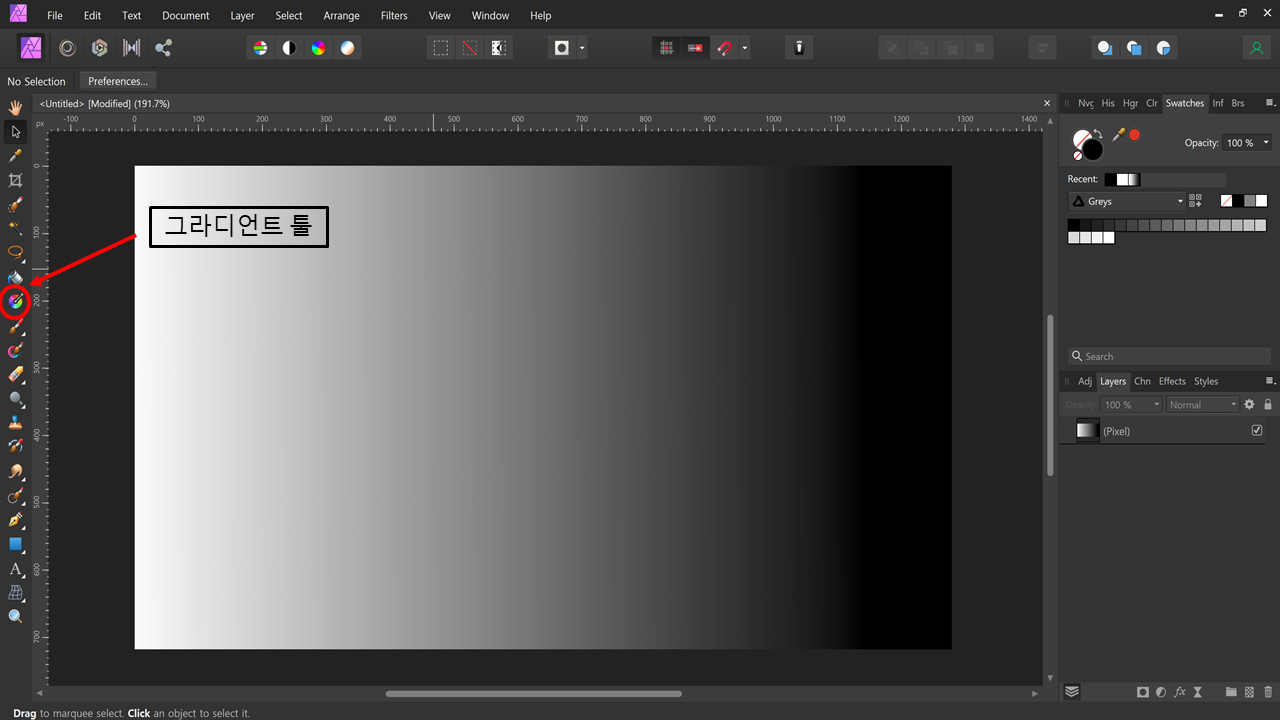
Task: Select the Flood Select magic wand tool
Action: [x=15, y=228]
